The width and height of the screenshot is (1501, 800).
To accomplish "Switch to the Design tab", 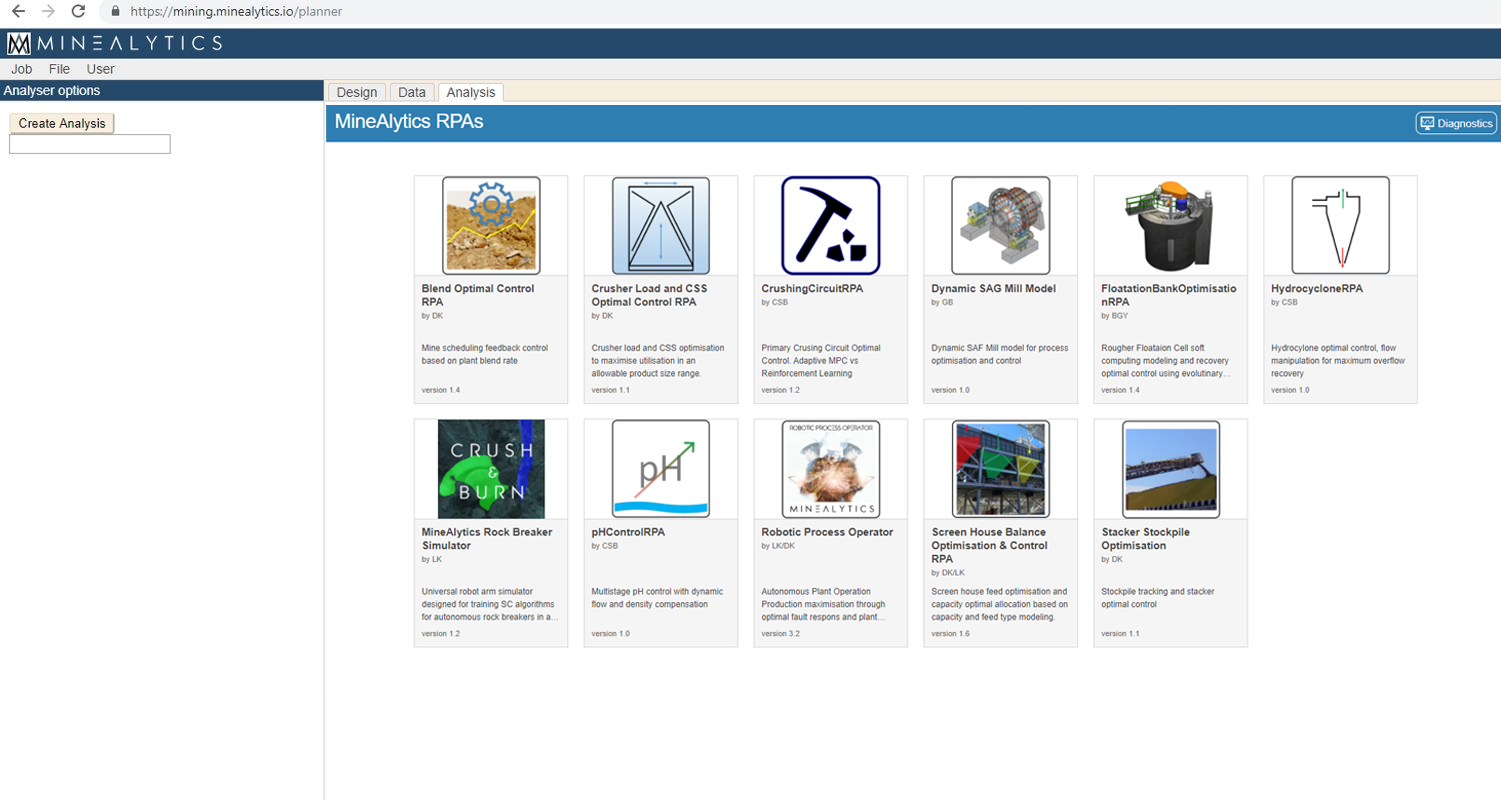I will point(357,92).
